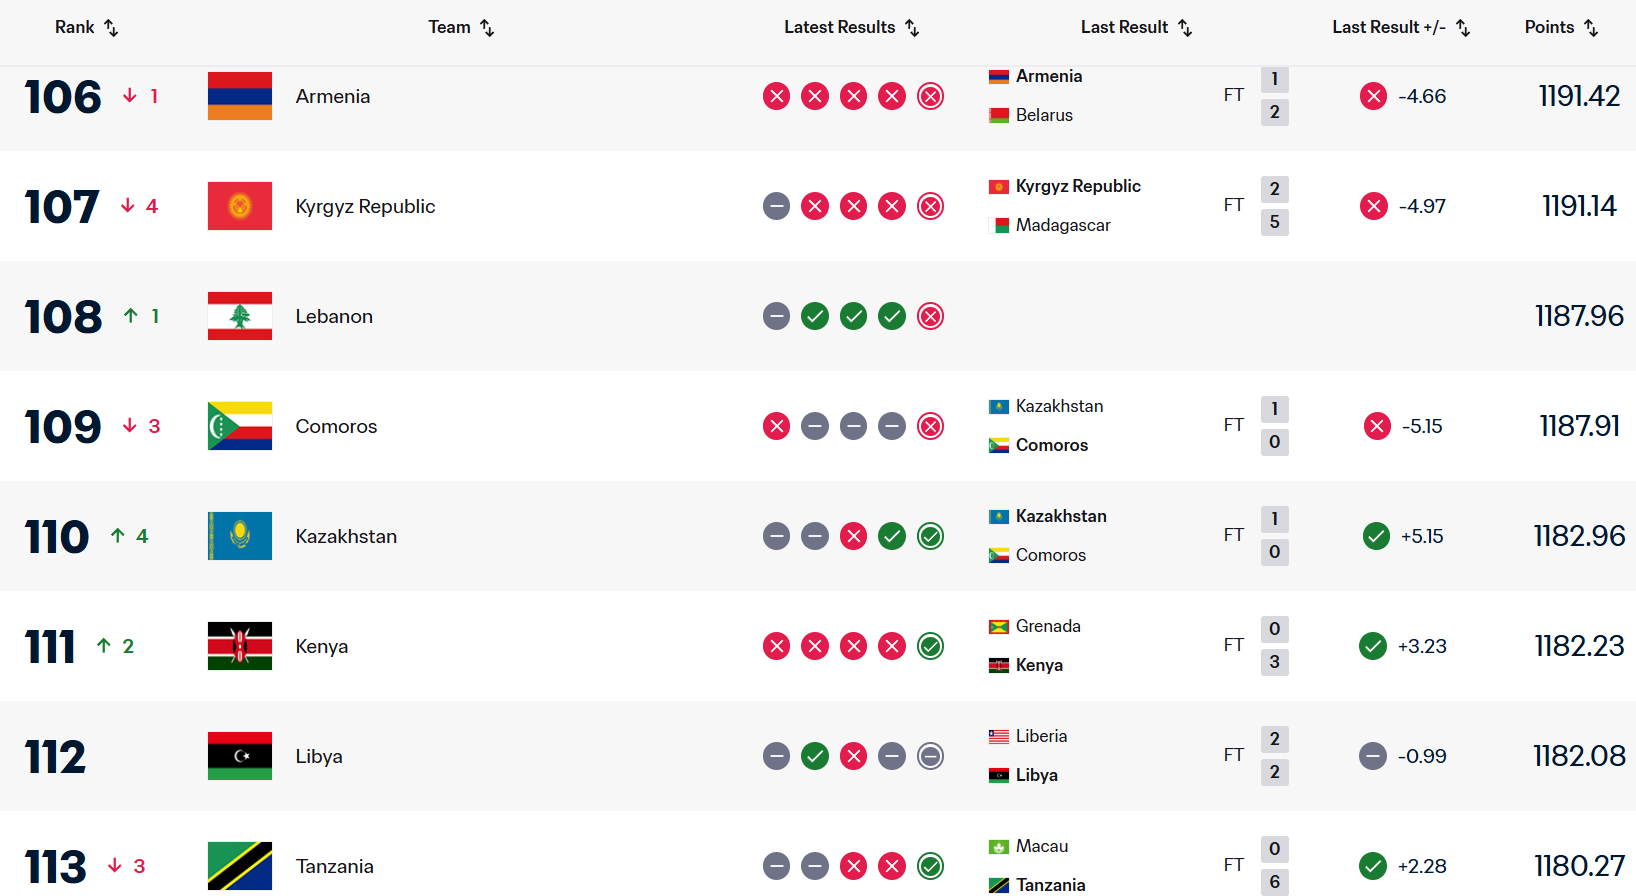Click the Tanzania flag icon
The width and height of the screenshot is (1636, 896).
[240, 866]
